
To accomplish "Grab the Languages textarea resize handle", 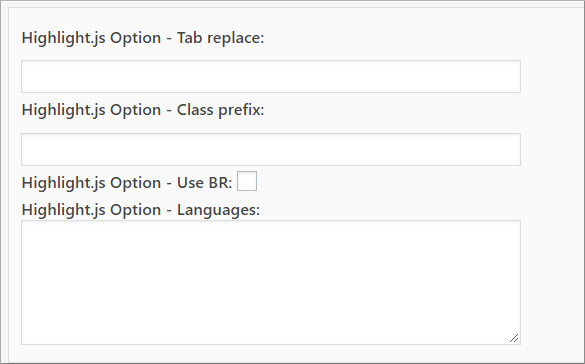I will (514, 338).
